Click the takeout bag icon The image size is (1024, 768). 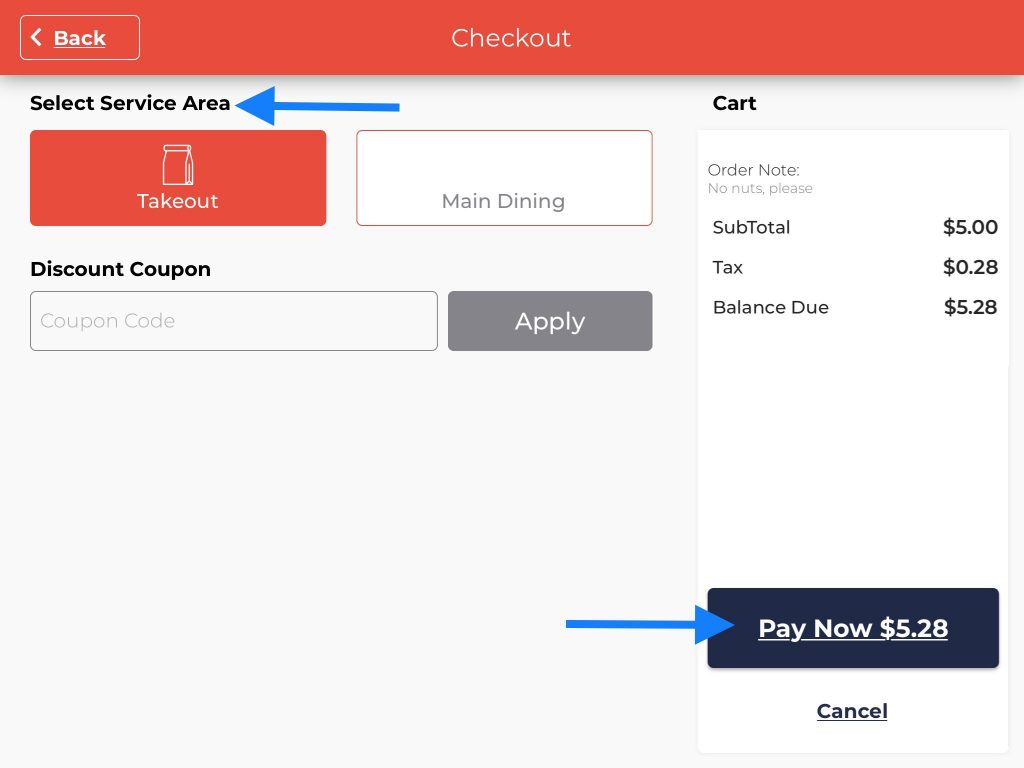pos(178,165)
